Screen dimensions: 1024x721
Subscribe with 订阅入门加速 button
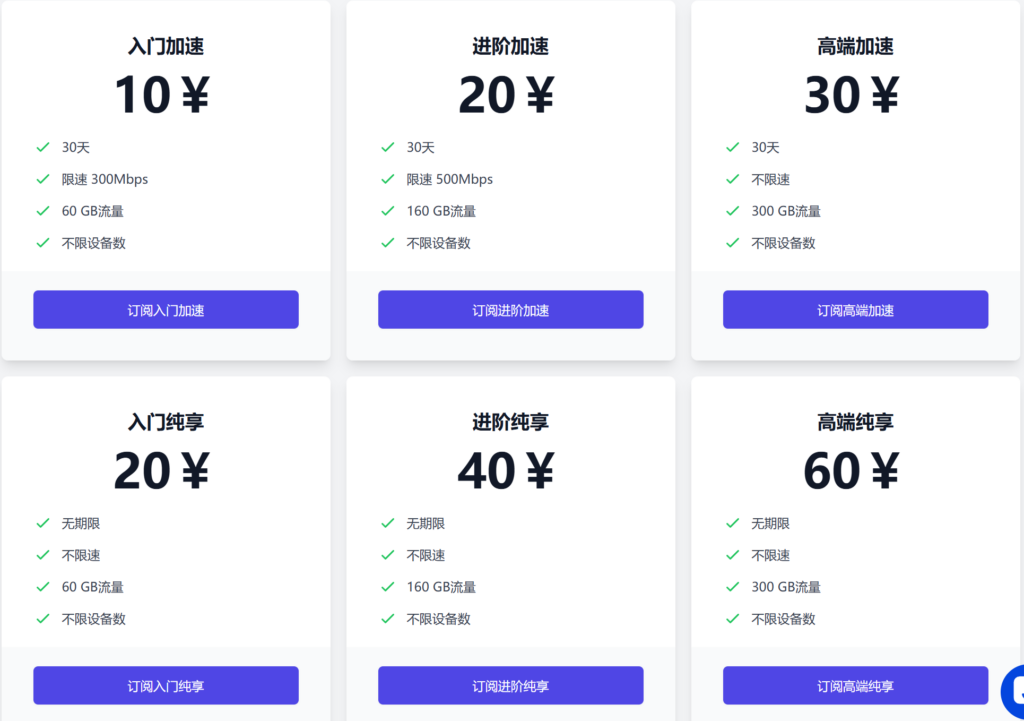tap(166, 310)
